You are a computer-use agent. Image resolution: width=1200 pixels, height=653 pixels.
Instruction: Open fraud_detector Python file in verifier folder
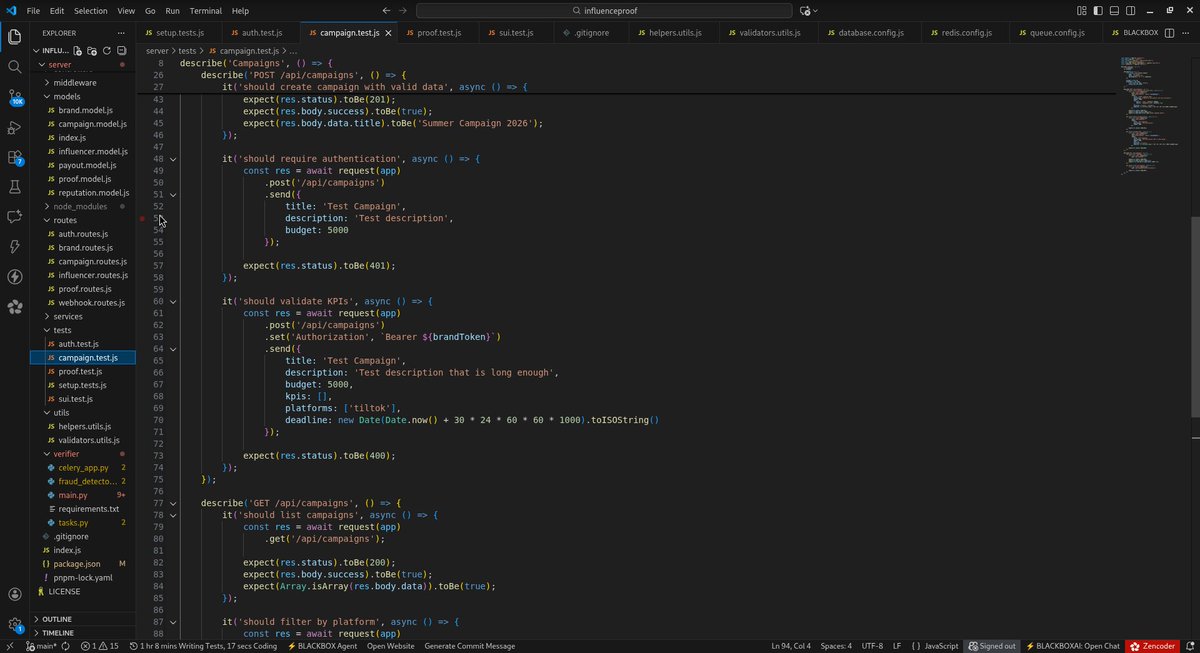pyautogui.click(x=87, y=481)
